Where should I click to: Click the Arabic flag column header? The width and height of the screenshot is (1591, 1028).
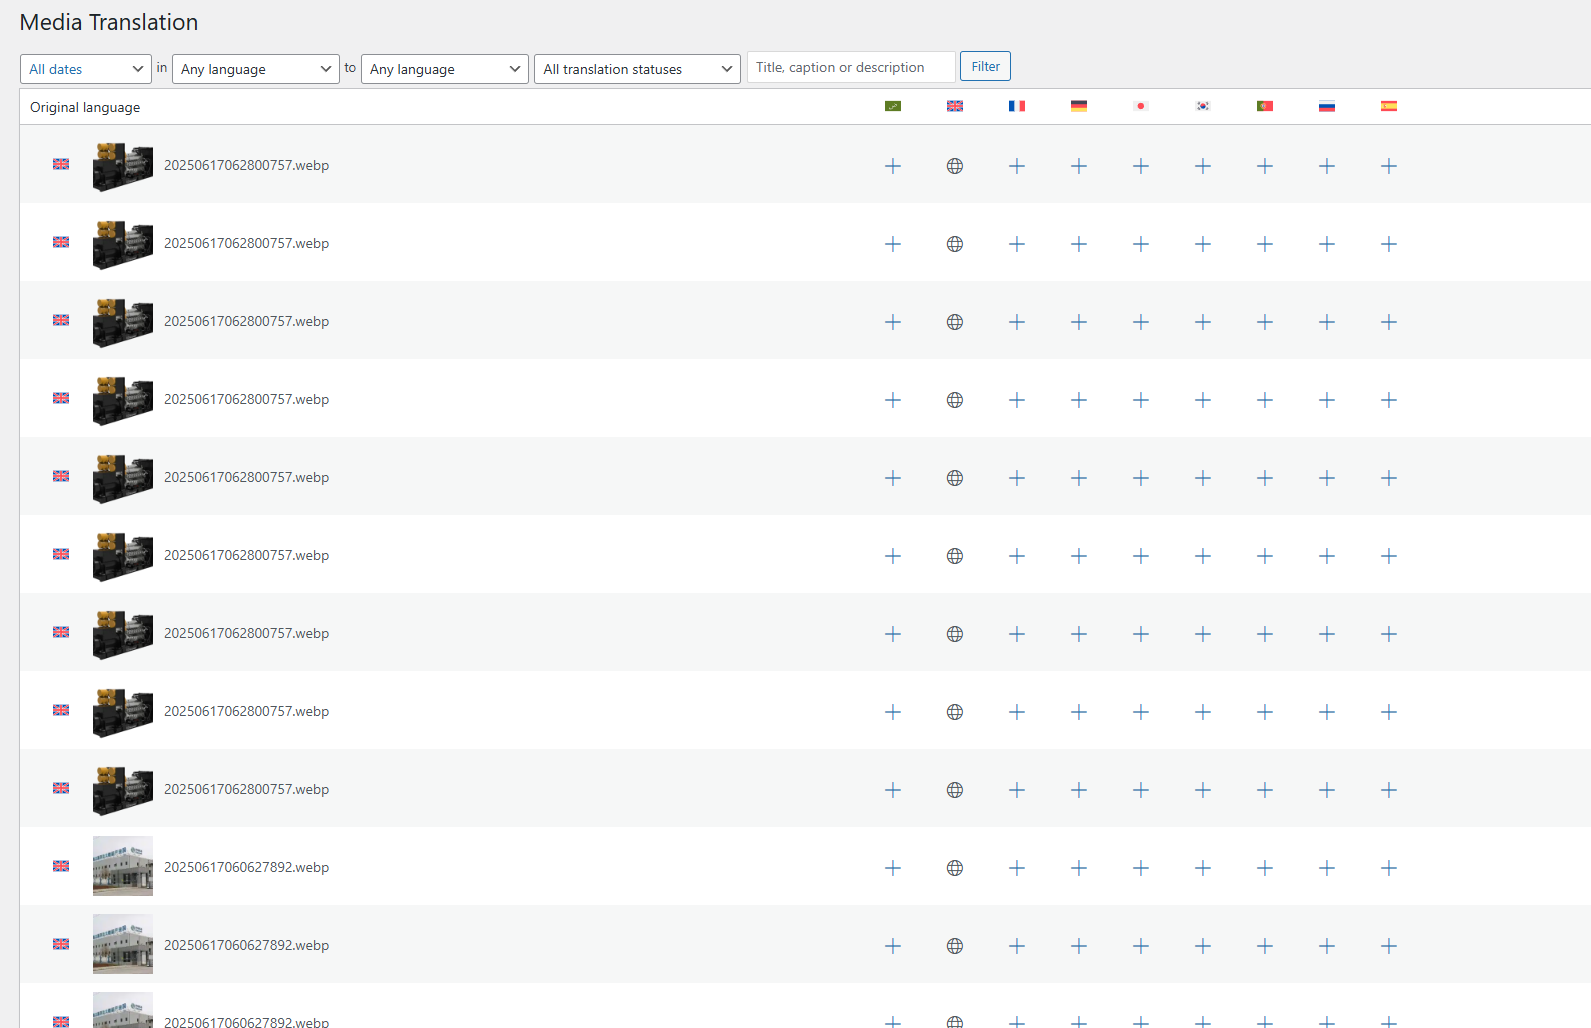click(x=893, y=106)
